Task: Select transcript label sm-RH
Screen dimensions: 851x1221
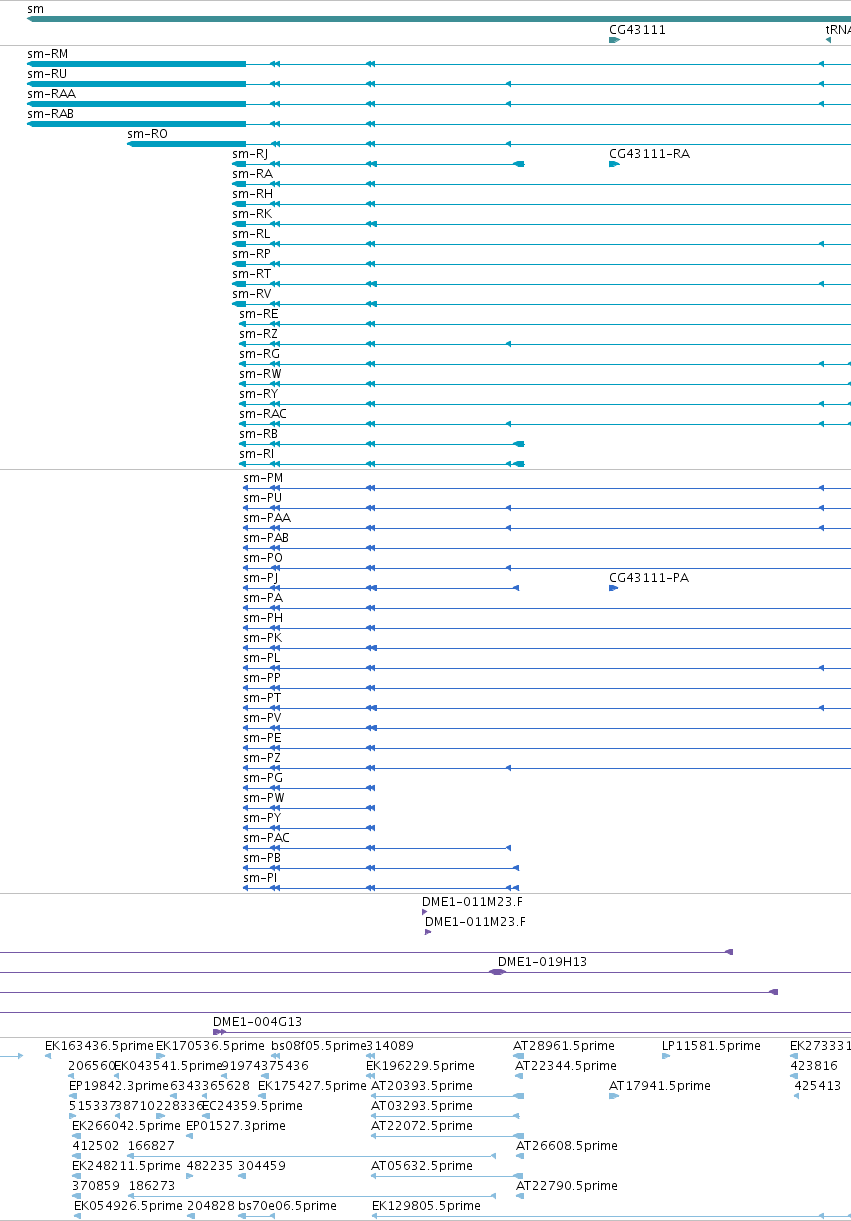Action: [x=252, y=194]
